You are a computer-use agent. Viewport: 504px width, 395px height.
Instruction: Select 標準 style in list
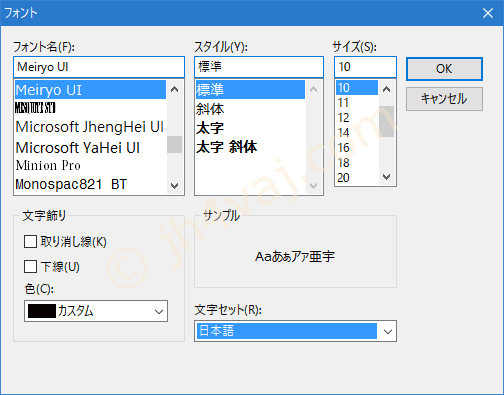pyautogui.click(x=250, y=90)
